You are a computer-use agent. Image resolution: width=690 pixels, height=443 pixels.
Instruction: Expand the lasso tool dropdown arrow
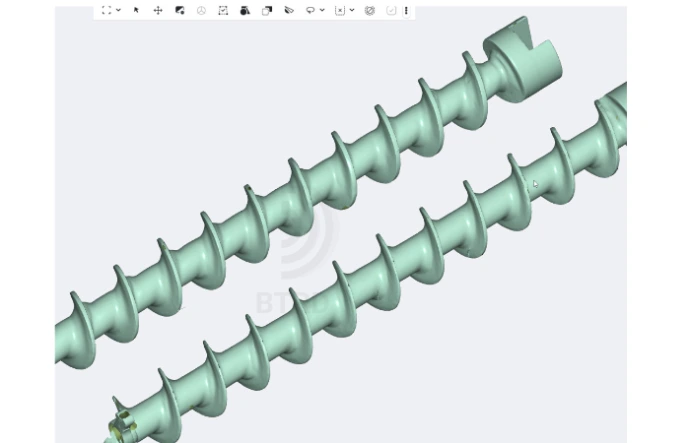(x=322, y=10)
